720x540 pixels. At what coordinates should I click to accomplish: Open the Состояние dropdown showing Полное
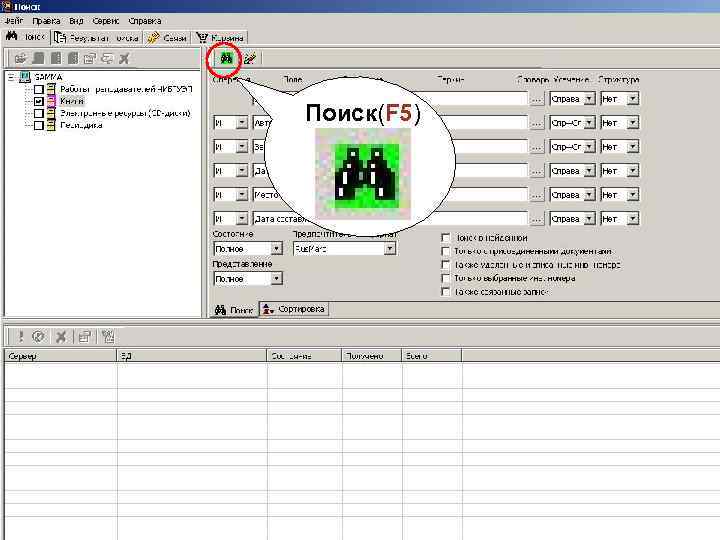click(276, 248)
